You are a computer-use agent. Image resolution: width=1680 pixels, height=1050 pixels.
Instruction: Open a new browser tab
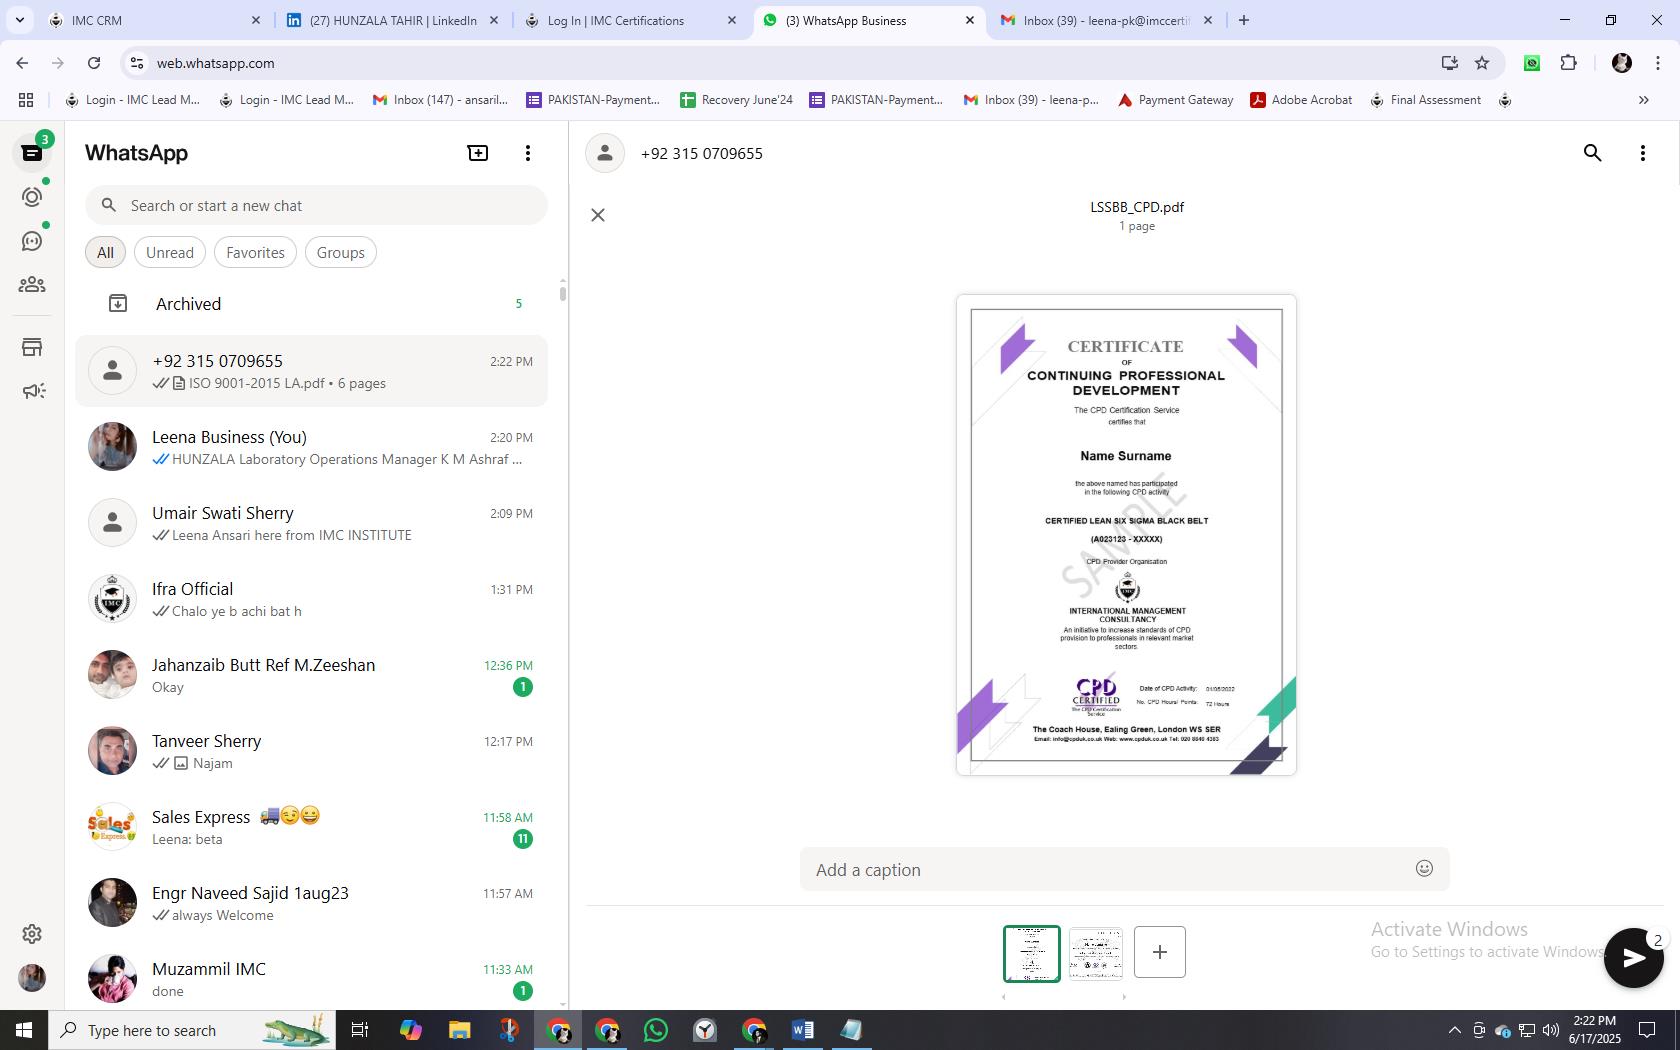[1244, 20]
